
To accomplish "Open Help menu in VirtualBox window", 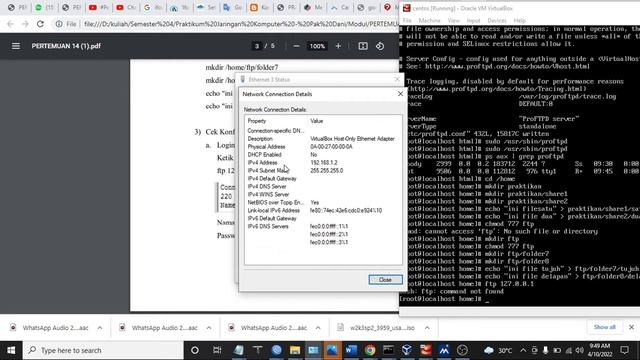I will pyautogui.click(x=520, y=20).
